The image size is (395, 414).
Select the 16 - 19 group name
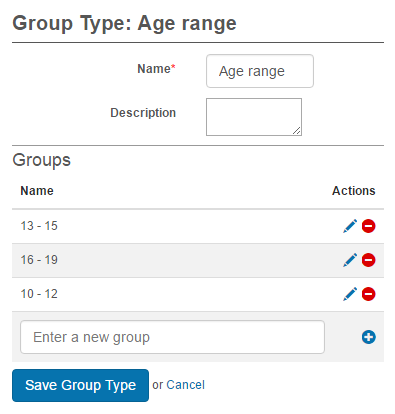tap(39, 260)
